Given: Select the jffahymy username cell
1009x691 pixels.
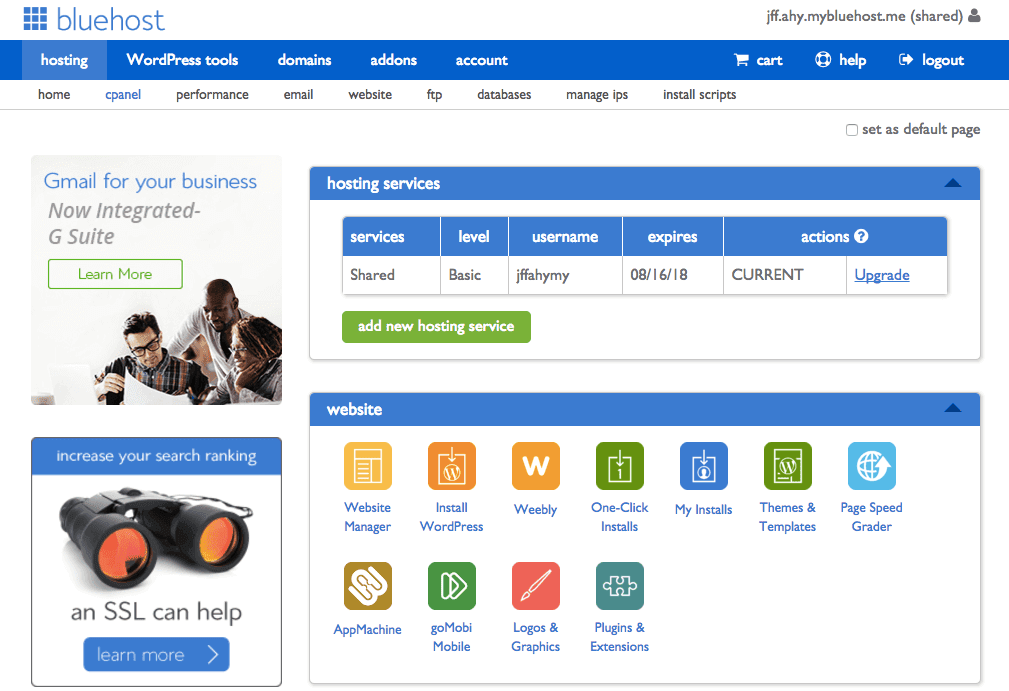Looking at the screenshot, I should click(565, 275).
